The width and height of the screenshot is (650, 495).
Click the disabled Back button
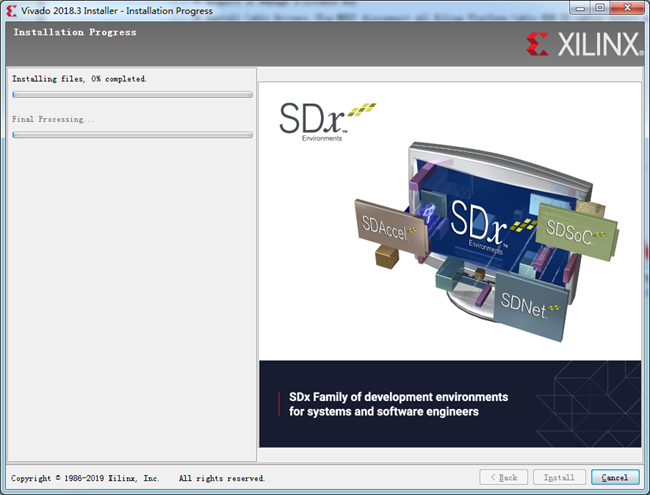pyautogui.click(x=503, y=477)
